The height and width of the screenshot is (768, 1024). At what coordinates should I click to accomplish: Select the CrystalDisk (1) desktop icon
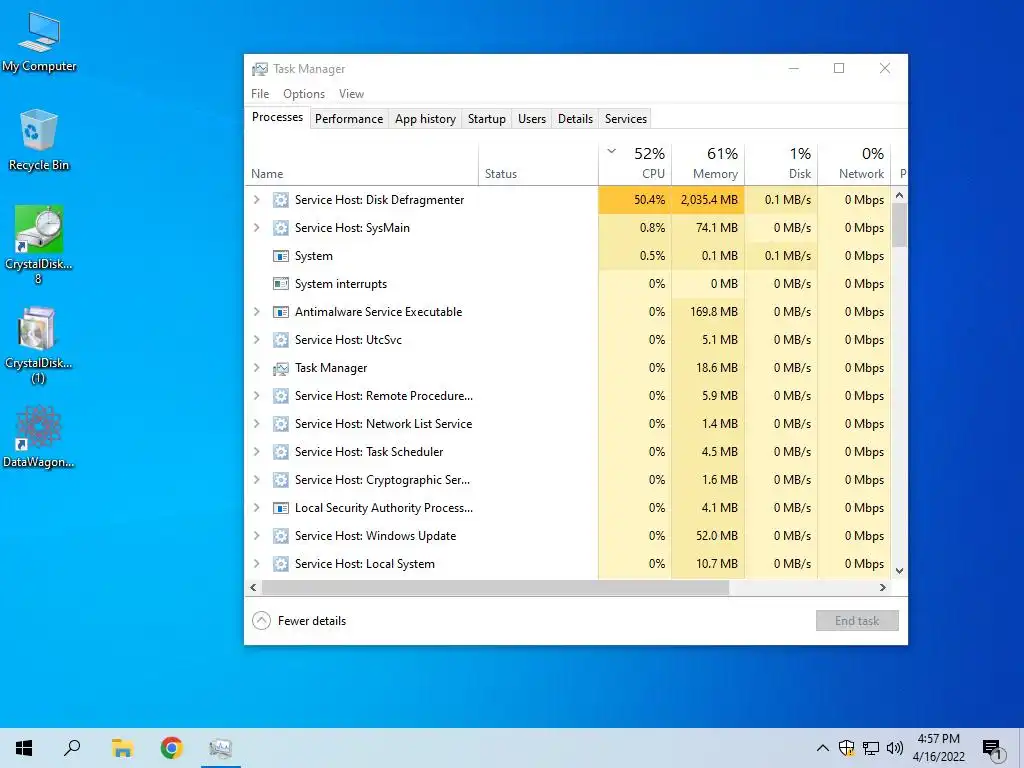pyautogui.click(x=39, y=345)
